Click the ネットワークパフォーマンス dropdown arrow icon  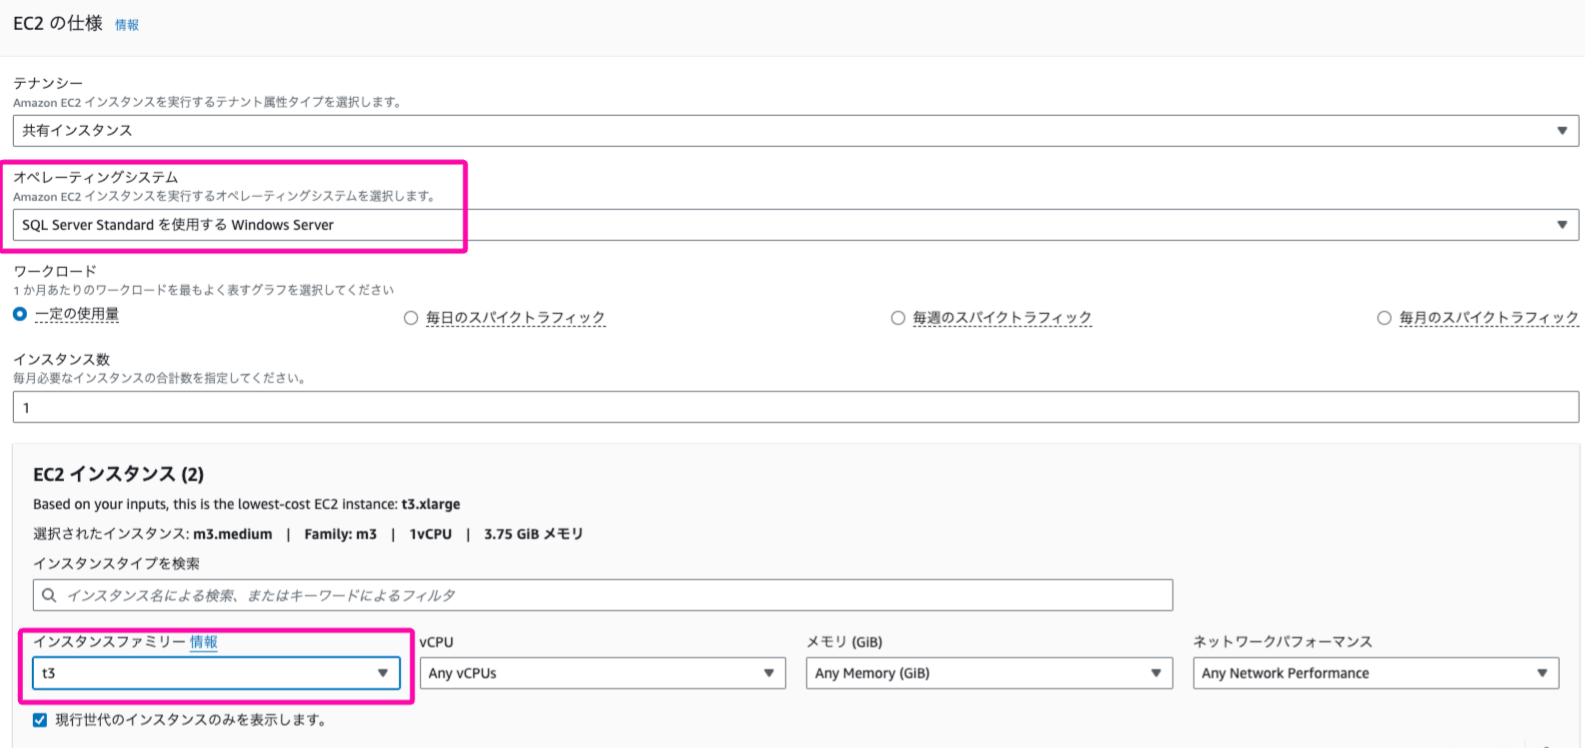(x=1542, y=673)
